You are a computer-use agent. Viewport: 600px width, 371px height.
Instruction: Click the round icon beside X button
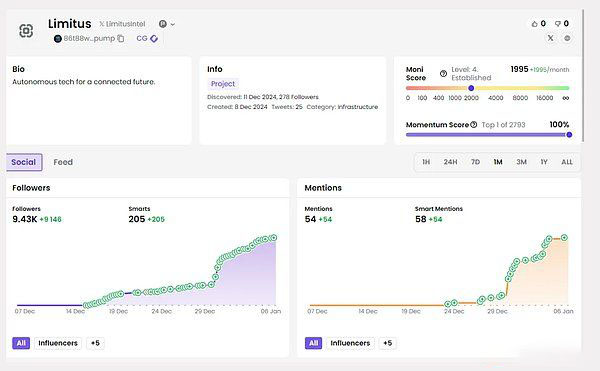point(567,38)
